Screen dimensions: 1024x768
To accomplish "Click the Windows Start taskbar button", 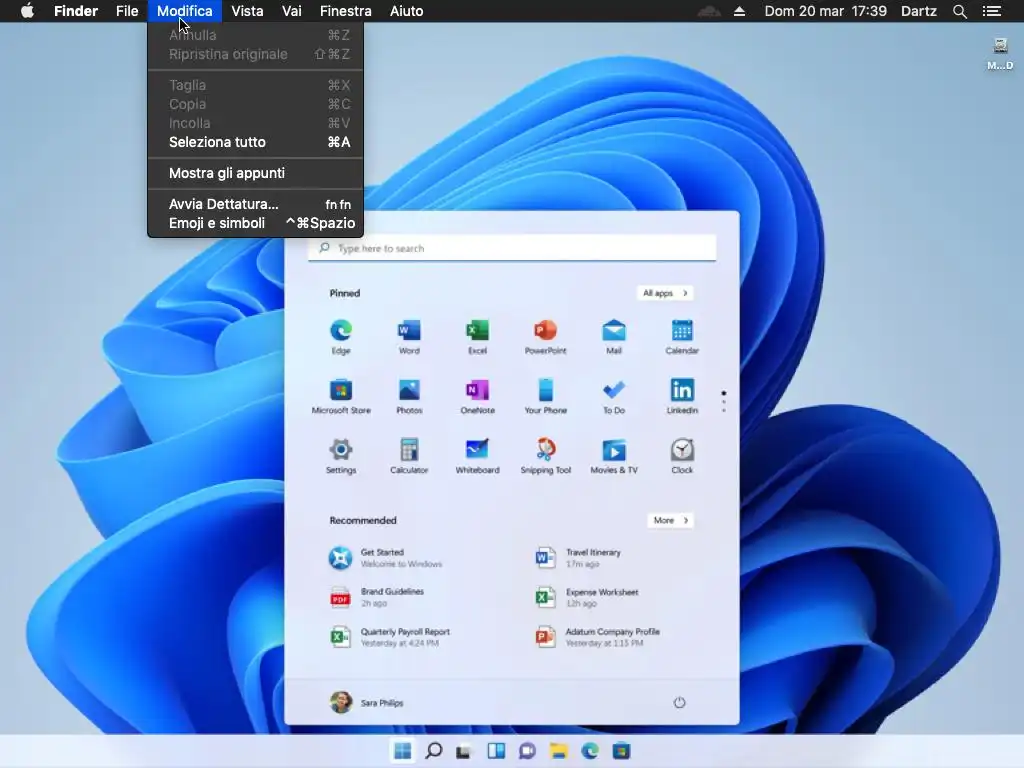I will (x=403, y=751).
